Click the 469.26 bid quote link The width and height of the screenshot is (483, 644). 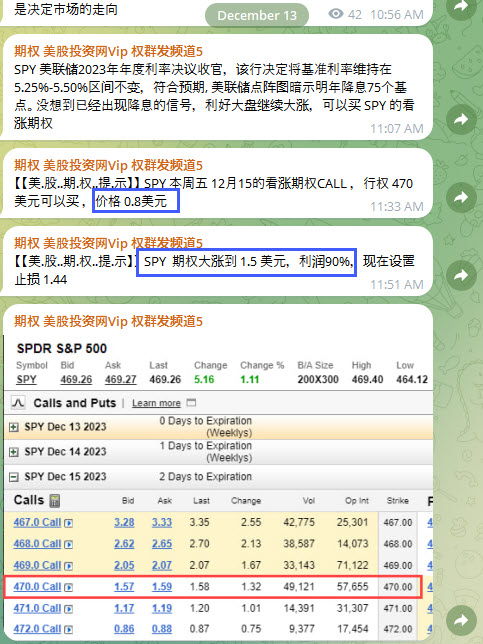coord(76,380)
